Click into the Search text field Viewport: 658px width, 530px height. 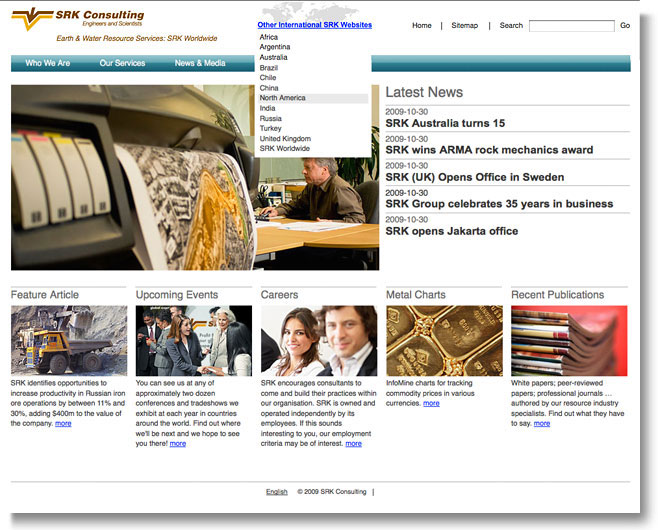point(572,26)
